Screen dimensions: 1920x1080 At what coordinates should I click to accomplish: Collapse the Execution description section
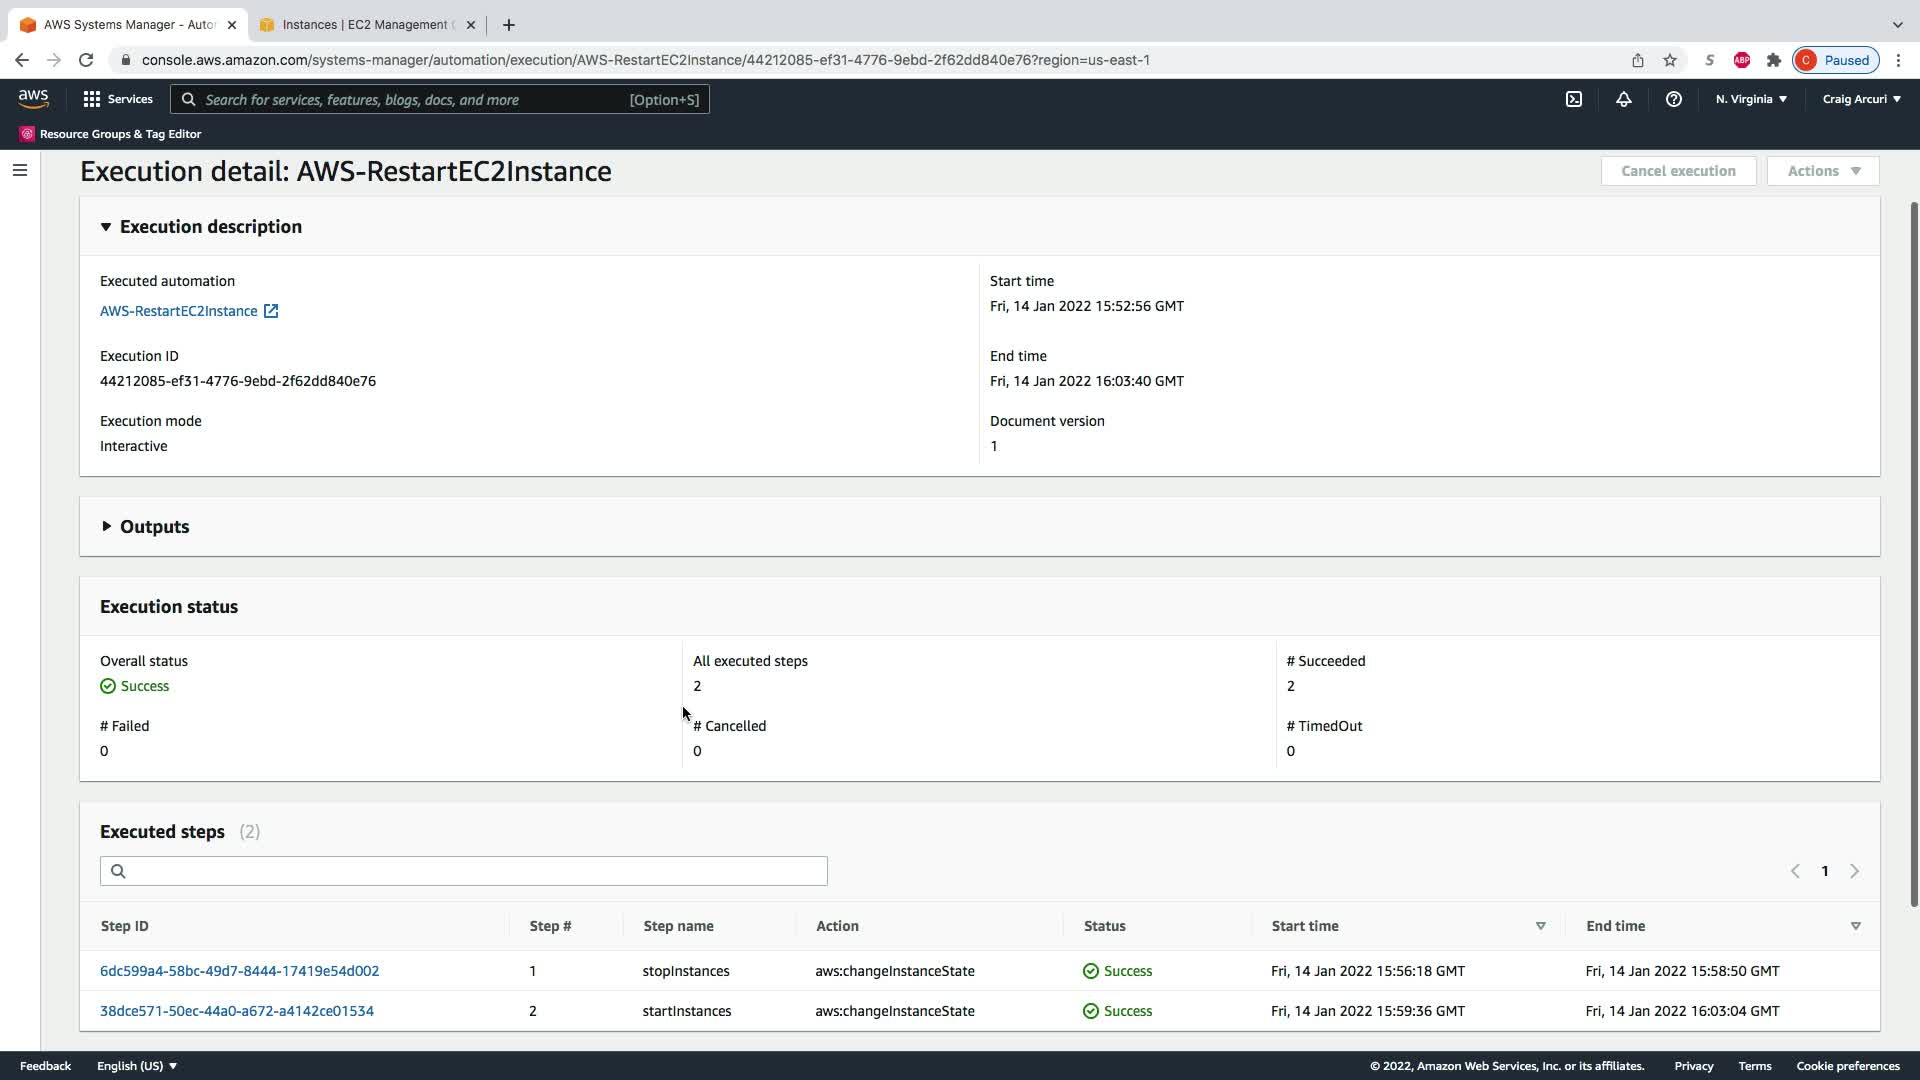point(106,227)
